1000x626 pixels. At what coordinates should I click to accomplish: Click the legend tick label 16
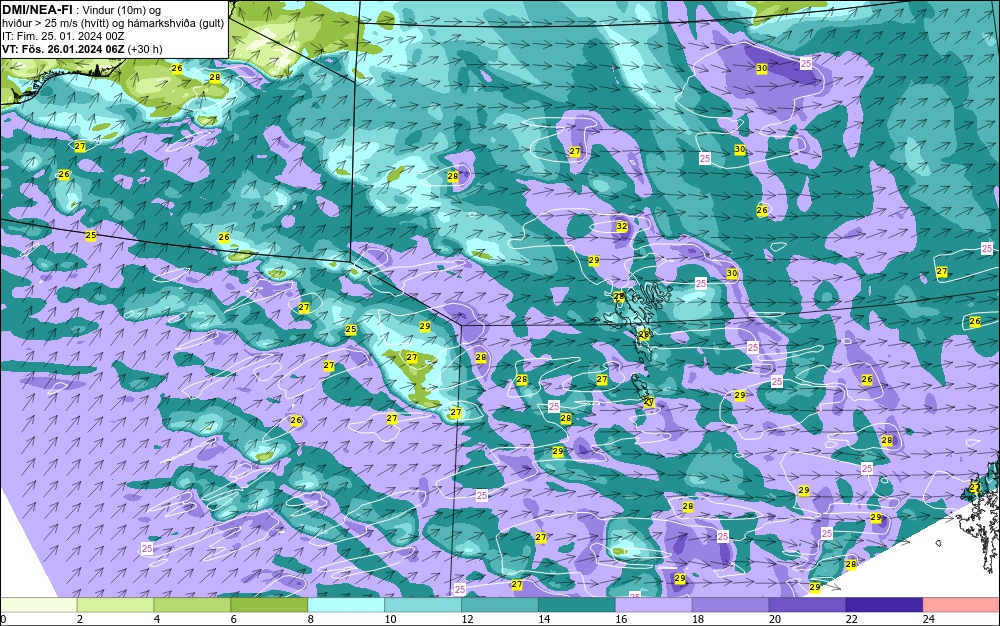[x=621, y=619]
